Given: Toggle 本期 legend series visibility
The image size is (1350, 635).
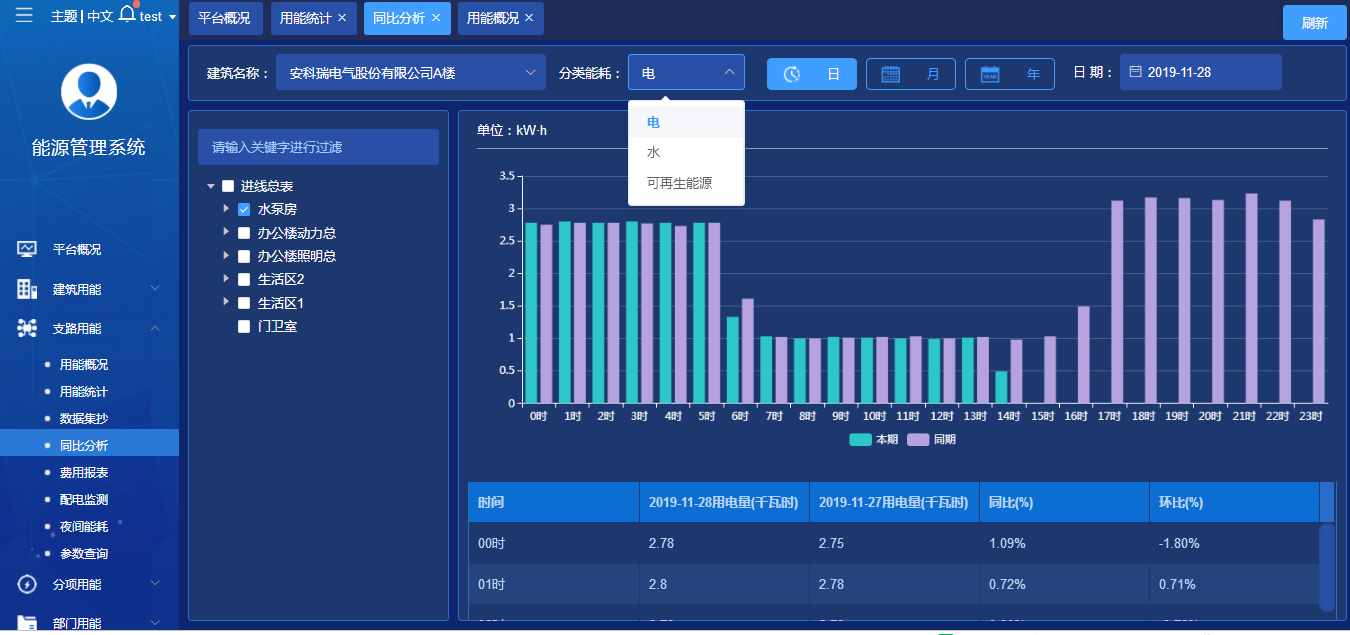Looking at the screenshot, I should pyautogui.click(x=874, y=439).
